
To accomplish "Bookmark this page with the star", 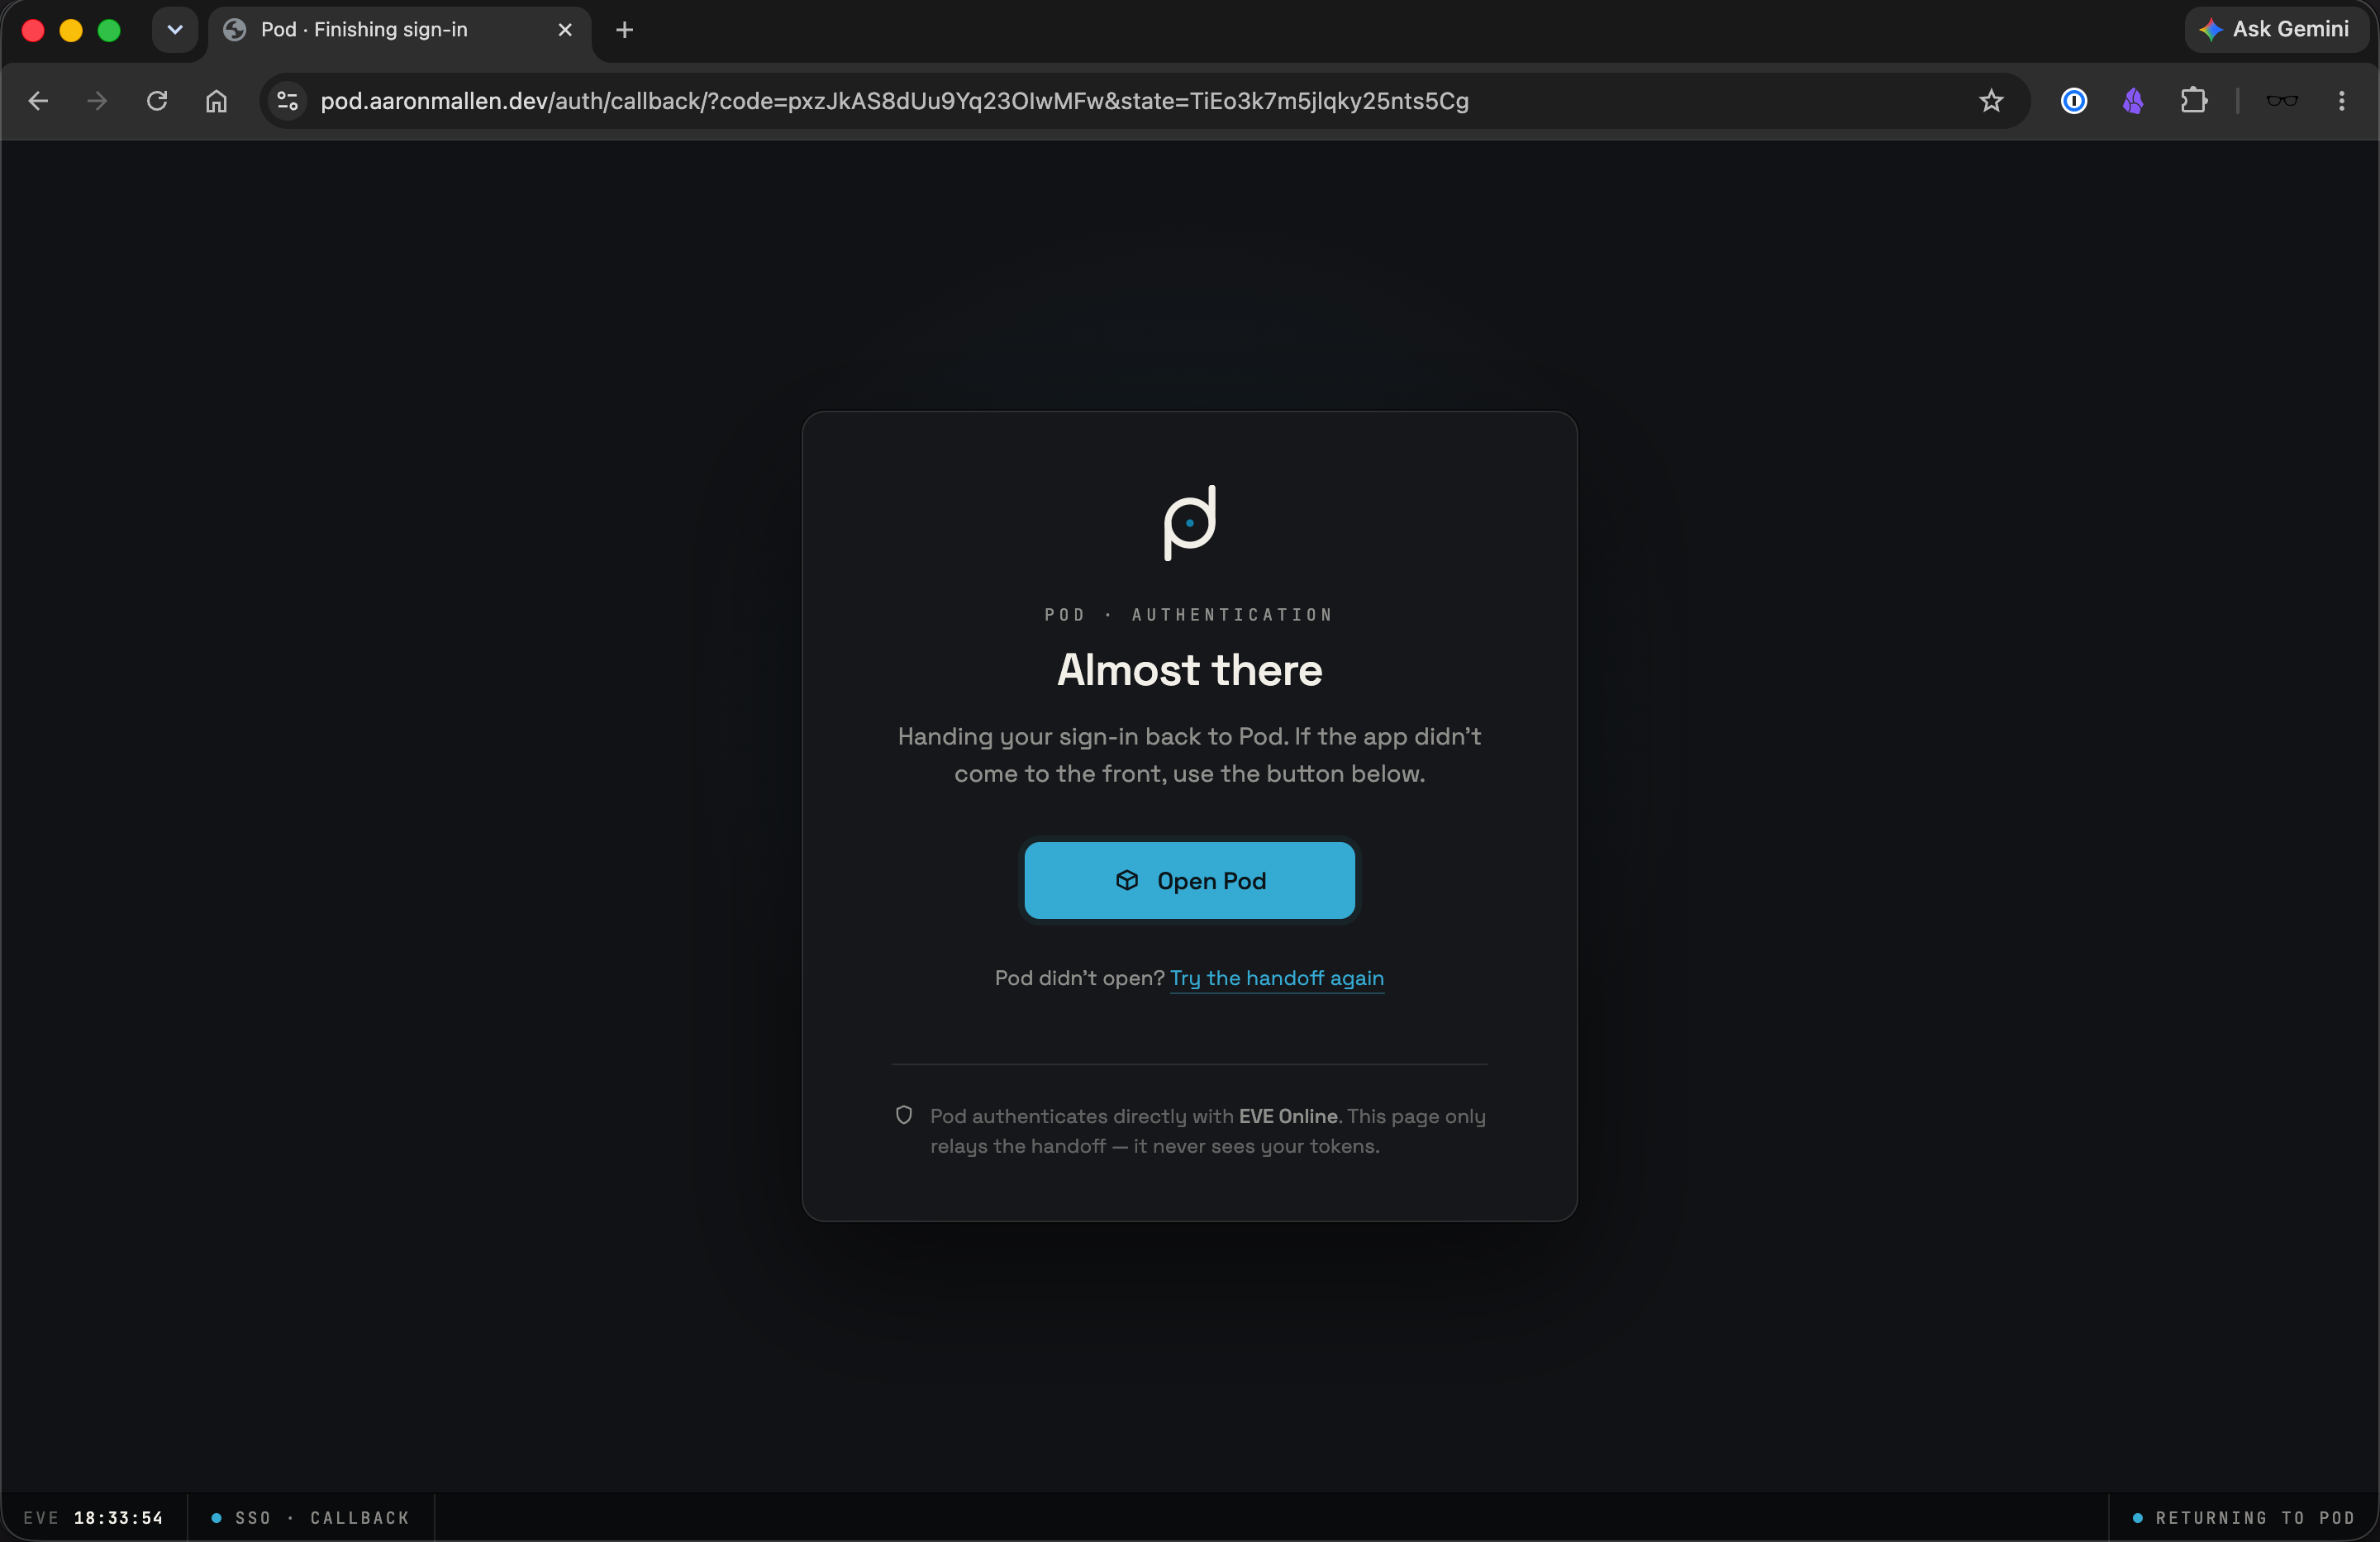I will point(1991,101).
